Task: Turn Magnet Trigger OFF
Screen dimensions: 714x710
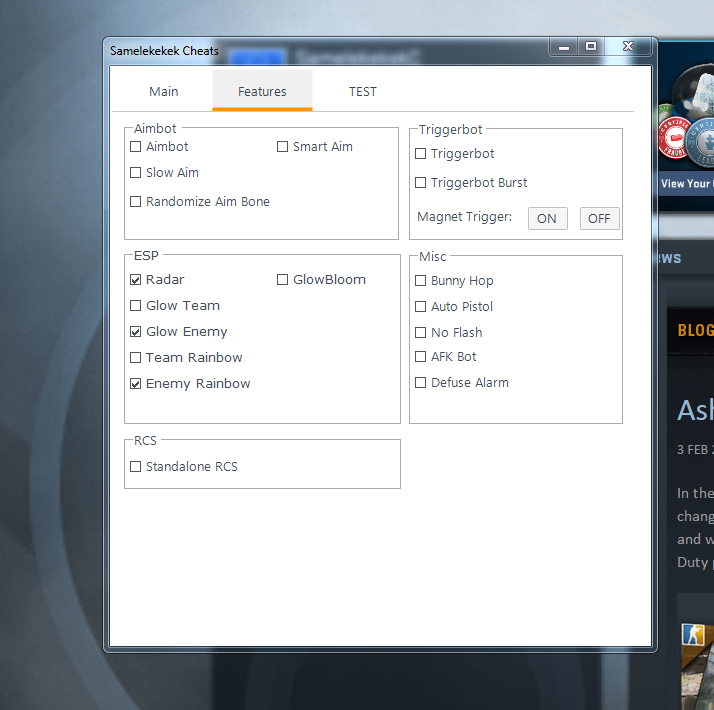Action: pyautogui.click(x=599, y=219)
